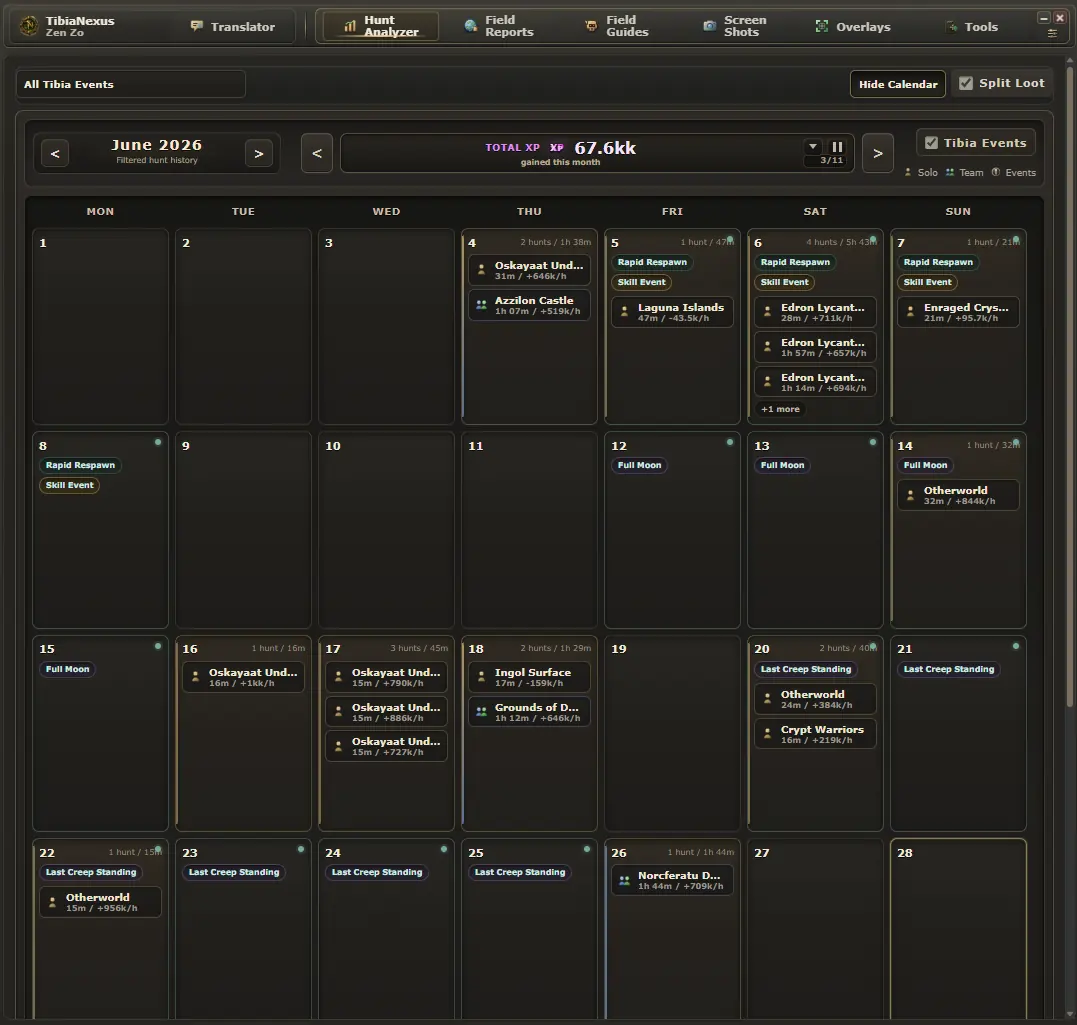
Task: Open Otherworld hunt on June 20
Action: [x=815, y=699]
